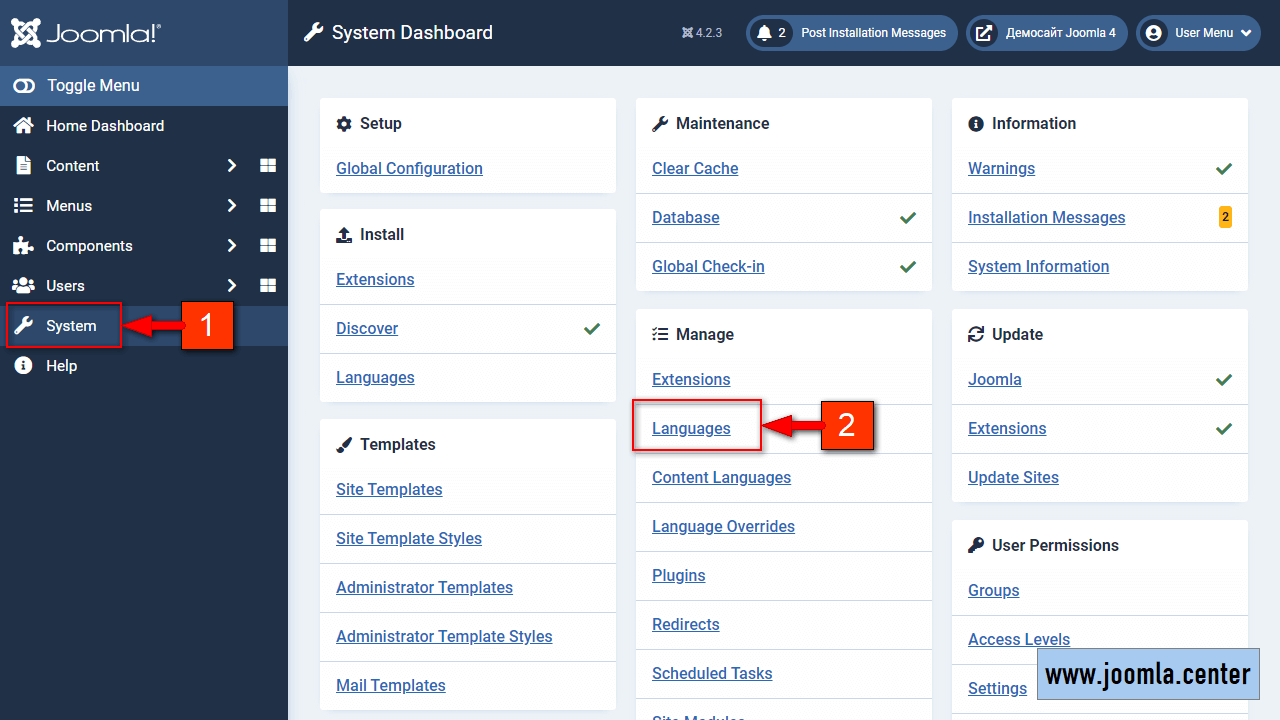Expand the Users submenu chevron

[x=231, y=286]
